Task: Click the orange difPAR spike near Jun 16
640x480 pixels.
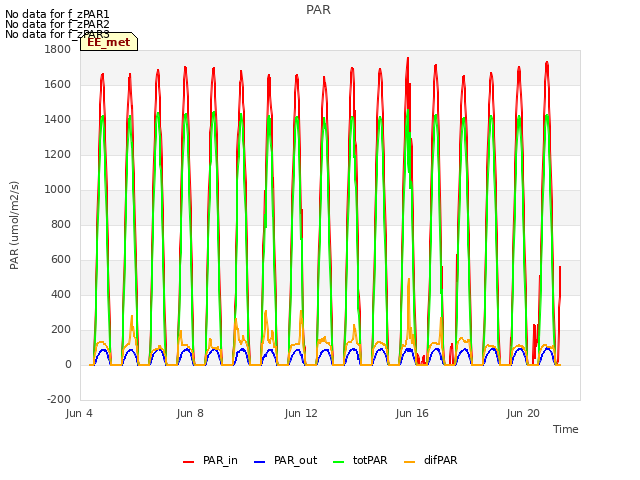Action: pos(409,282)
